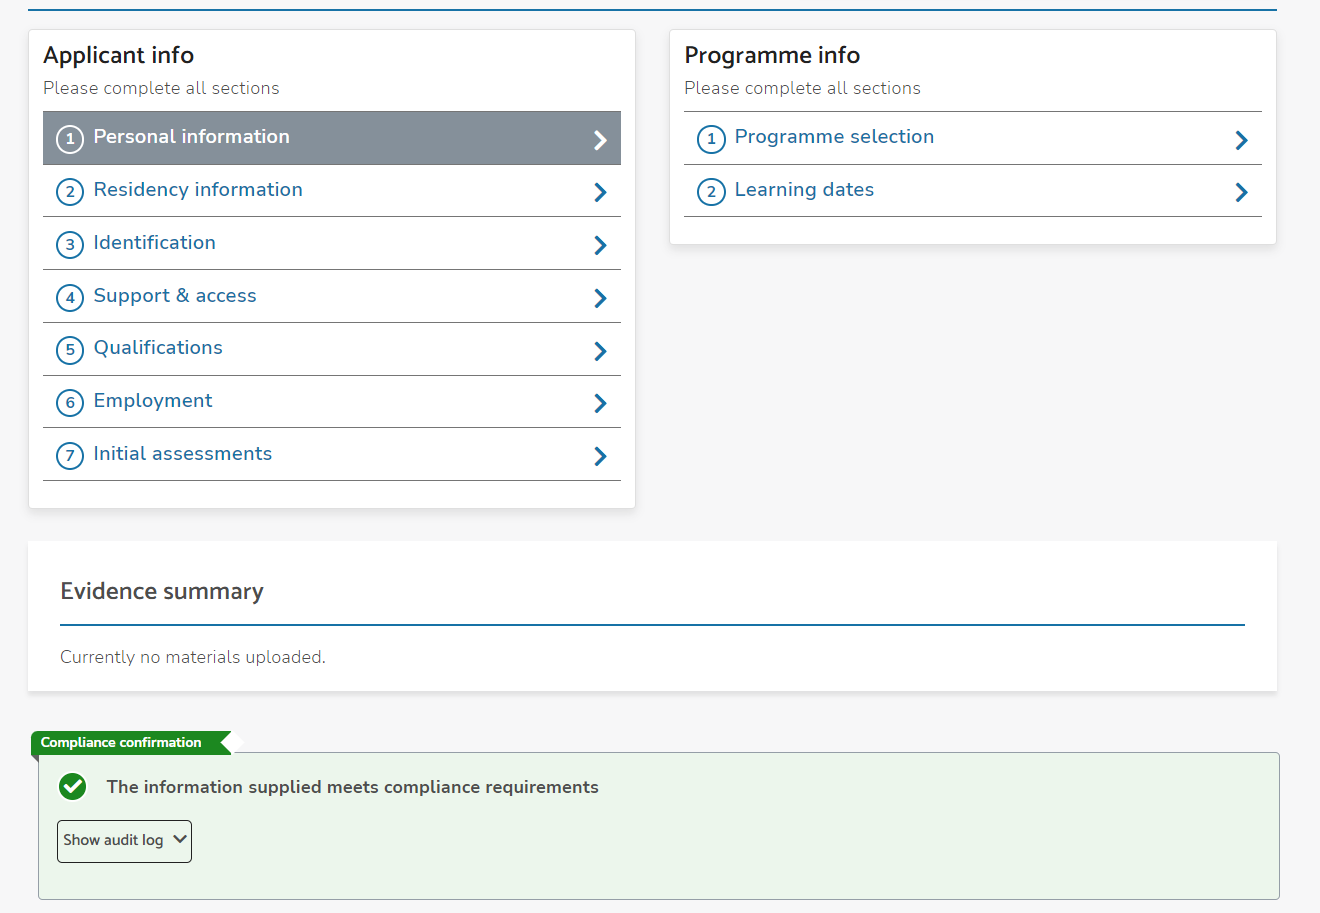Click chevron arrow on Employment row
This screenshot has width=1320, height=913.
pyautogui.click(x=600, y=403)
